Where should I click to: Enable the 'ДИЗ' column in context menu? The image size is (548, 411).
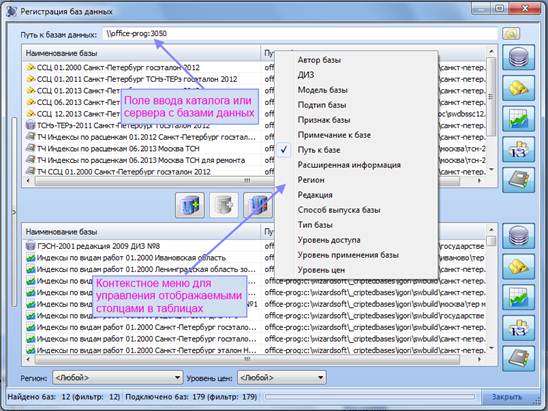[356, 75]
